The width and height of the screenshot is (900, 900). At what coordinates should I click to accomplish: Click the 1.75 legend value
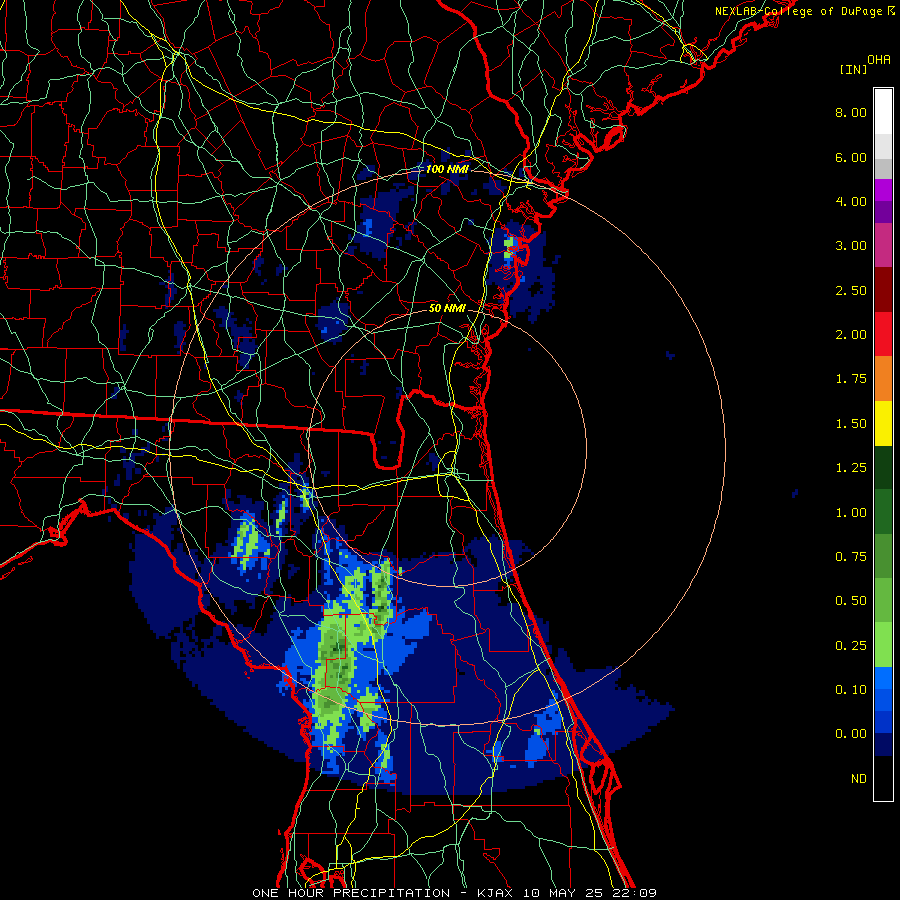tap(851, 379)
